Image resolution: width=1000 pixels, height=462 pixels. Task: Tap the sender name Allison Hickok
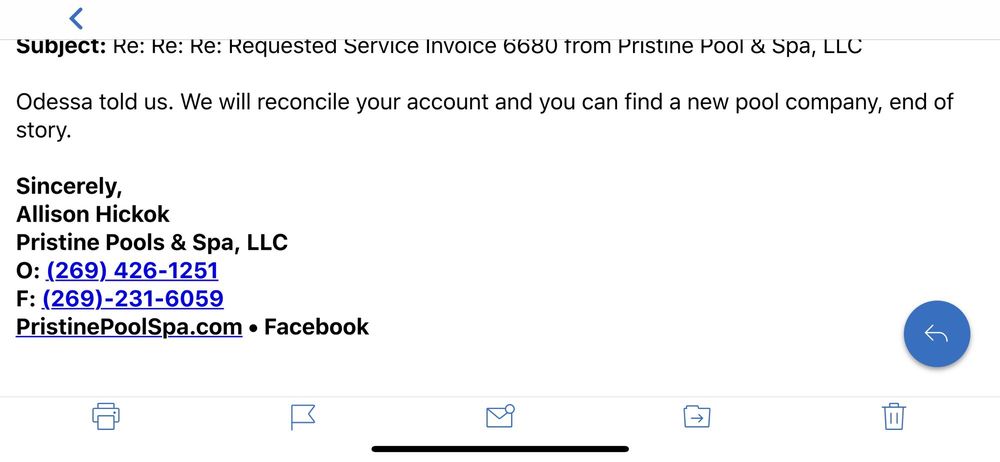coord(93,214)
